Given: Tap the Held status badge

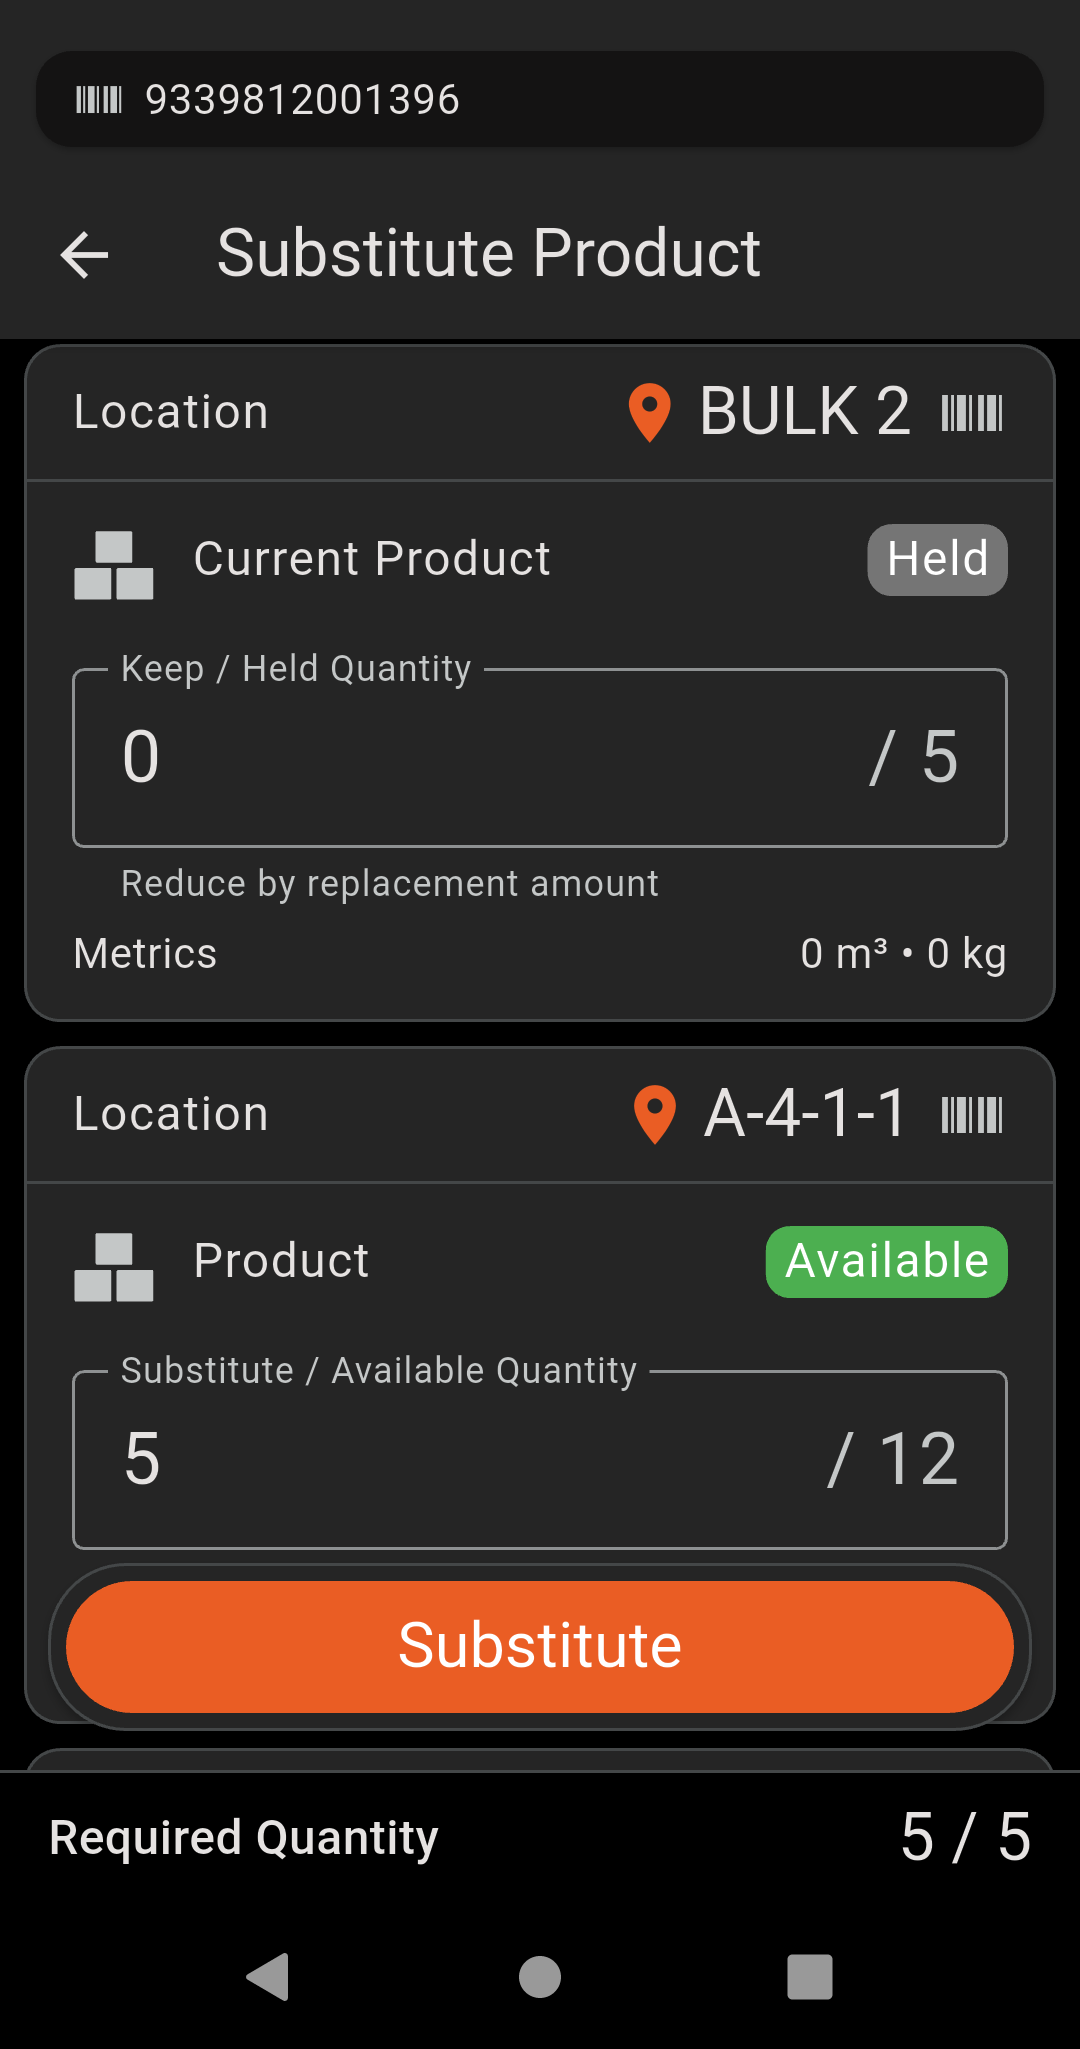Looking at the screenshot, I should click(937, 559).
